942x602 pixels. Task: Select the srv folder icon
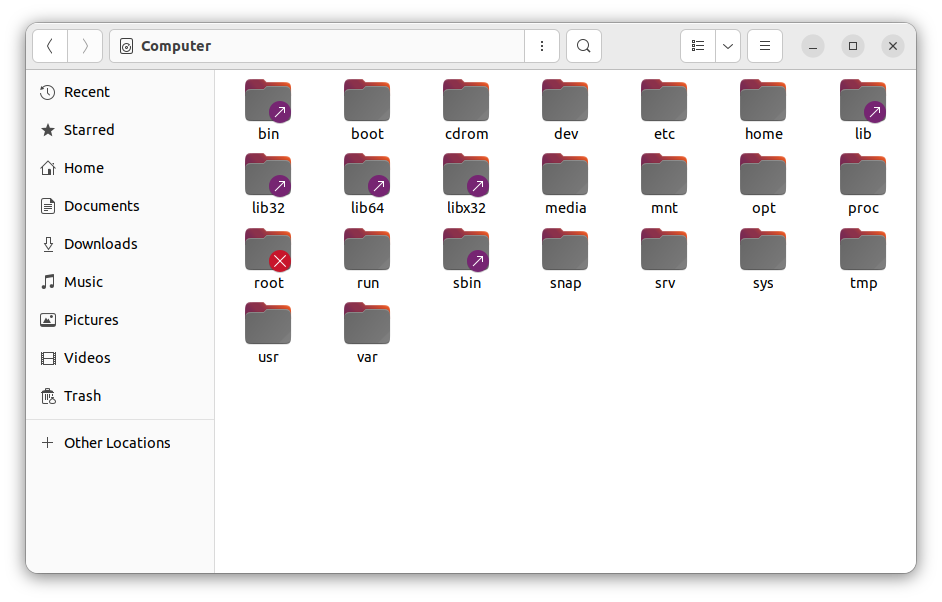[x=664, y=250]
